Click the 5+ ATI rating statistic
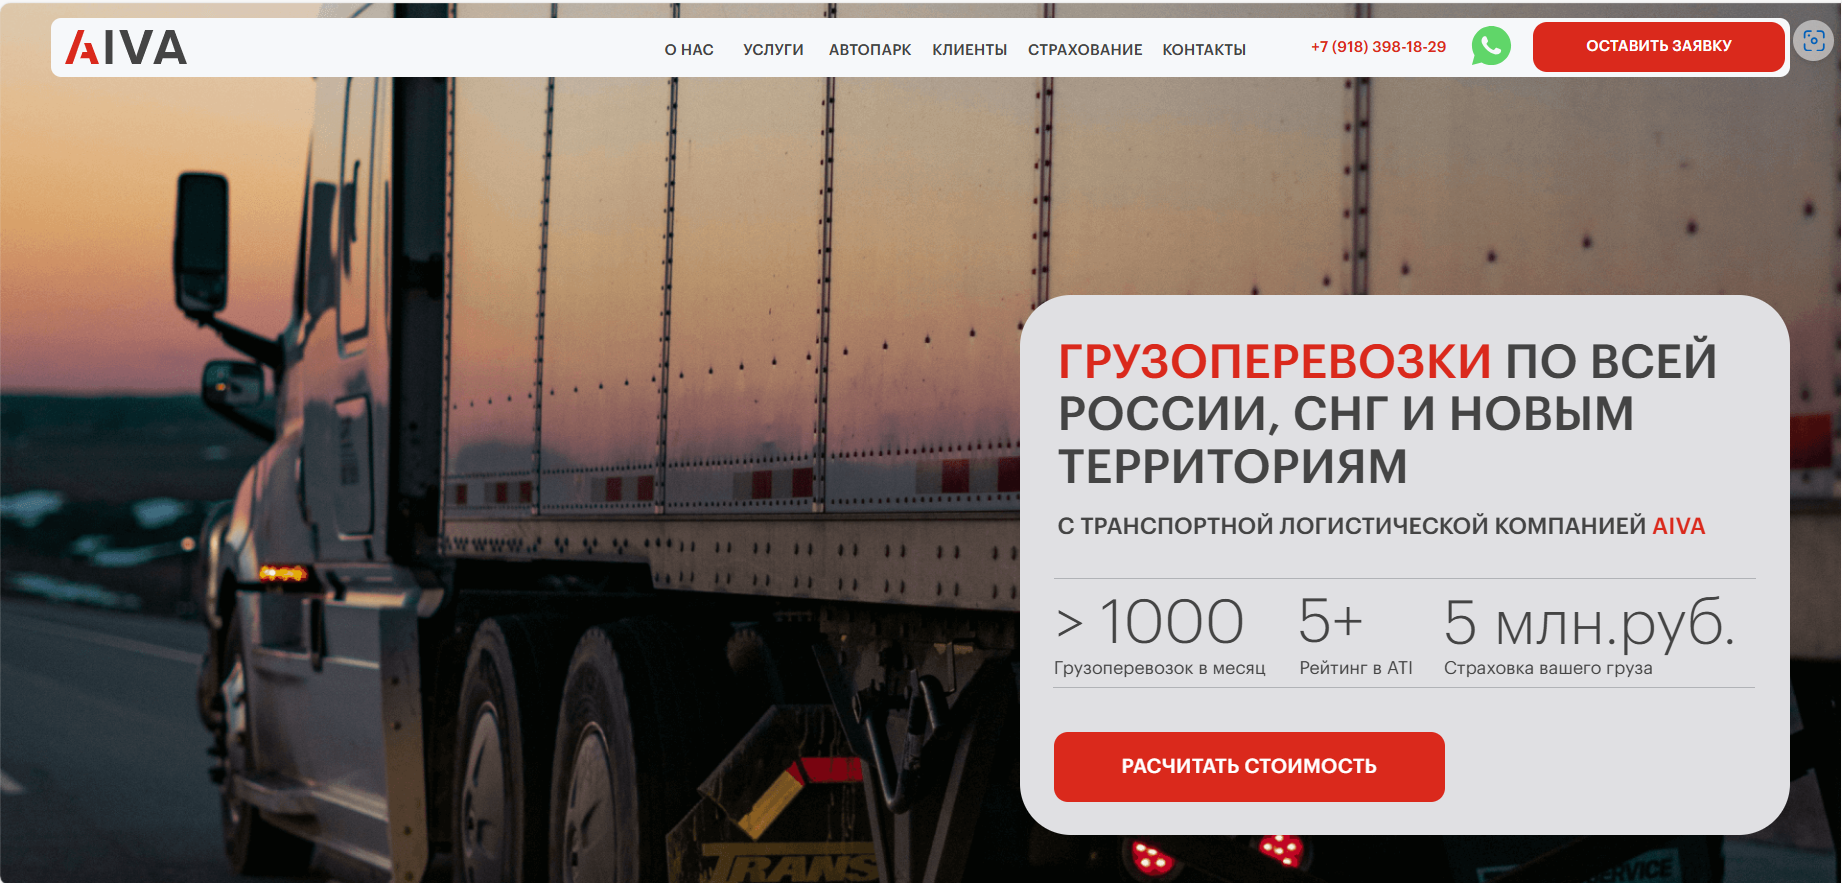 pyautogui.click(x=1331, y=621)
